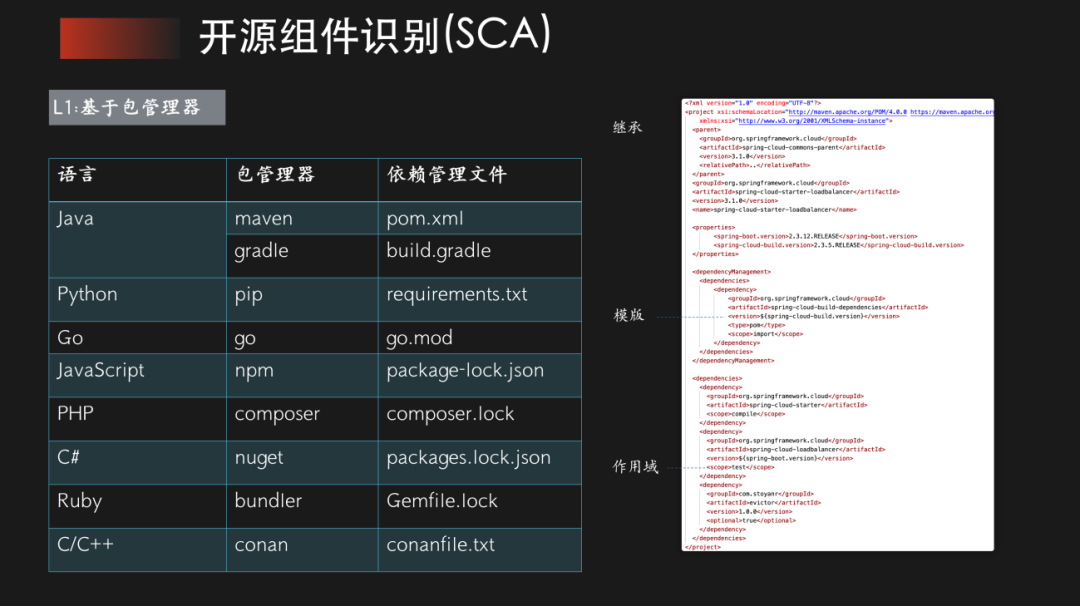The height and width of the screenshot is (606, 1080).
Task: Click the composer.lock cell
Action: (480, 419)
